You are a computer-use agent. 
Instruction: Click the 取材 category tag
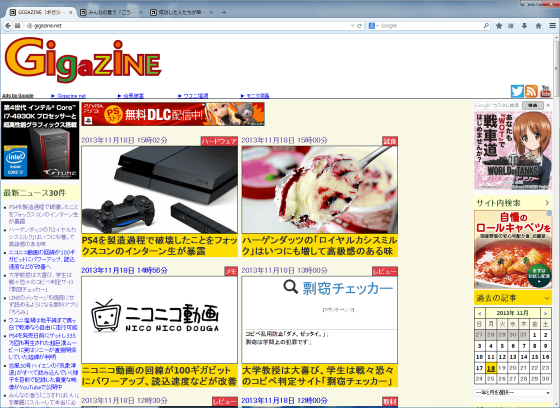coord(390,402)
